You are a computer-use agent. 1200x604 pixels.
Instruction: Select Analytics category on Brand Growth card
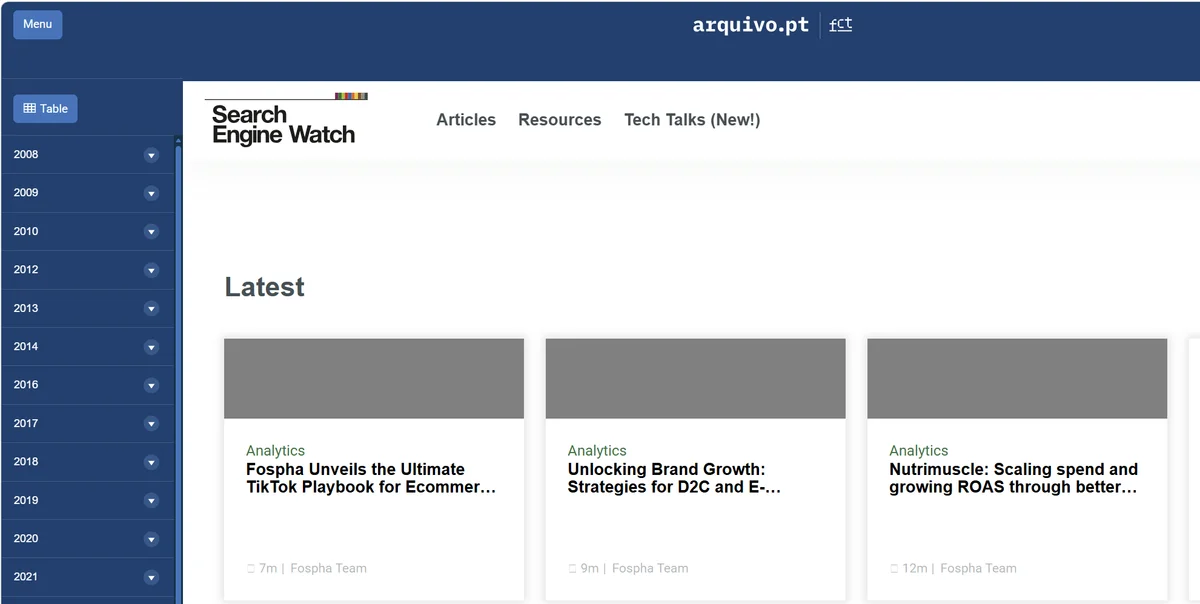click(x=597, y=451)
